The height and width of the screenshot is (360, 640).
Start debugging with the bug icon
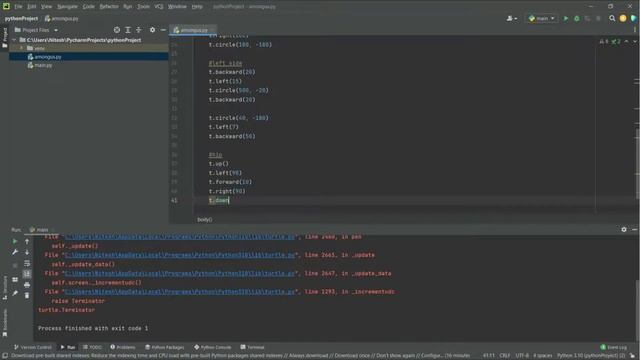(577, 18)
